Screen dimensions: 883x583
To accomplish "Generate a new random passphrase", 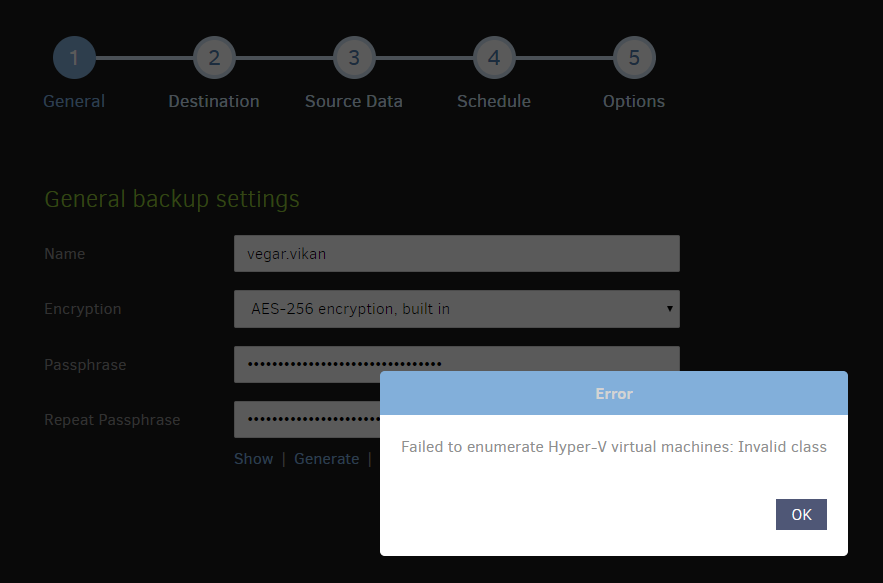I will [x=326, y=458].
